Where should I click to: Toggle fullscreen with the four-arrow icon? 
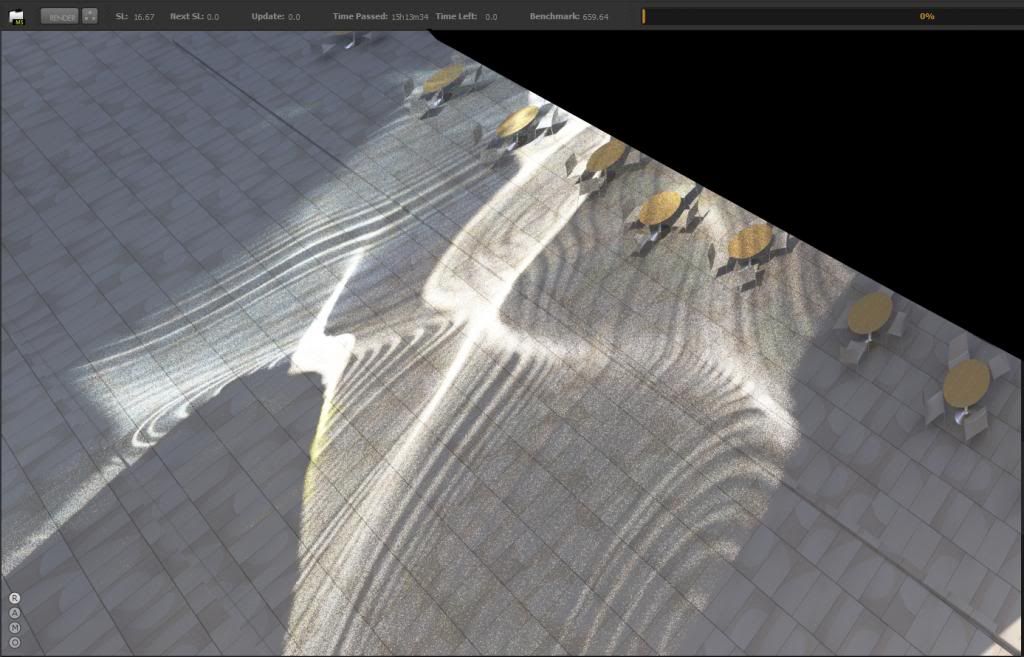[90, 16]
